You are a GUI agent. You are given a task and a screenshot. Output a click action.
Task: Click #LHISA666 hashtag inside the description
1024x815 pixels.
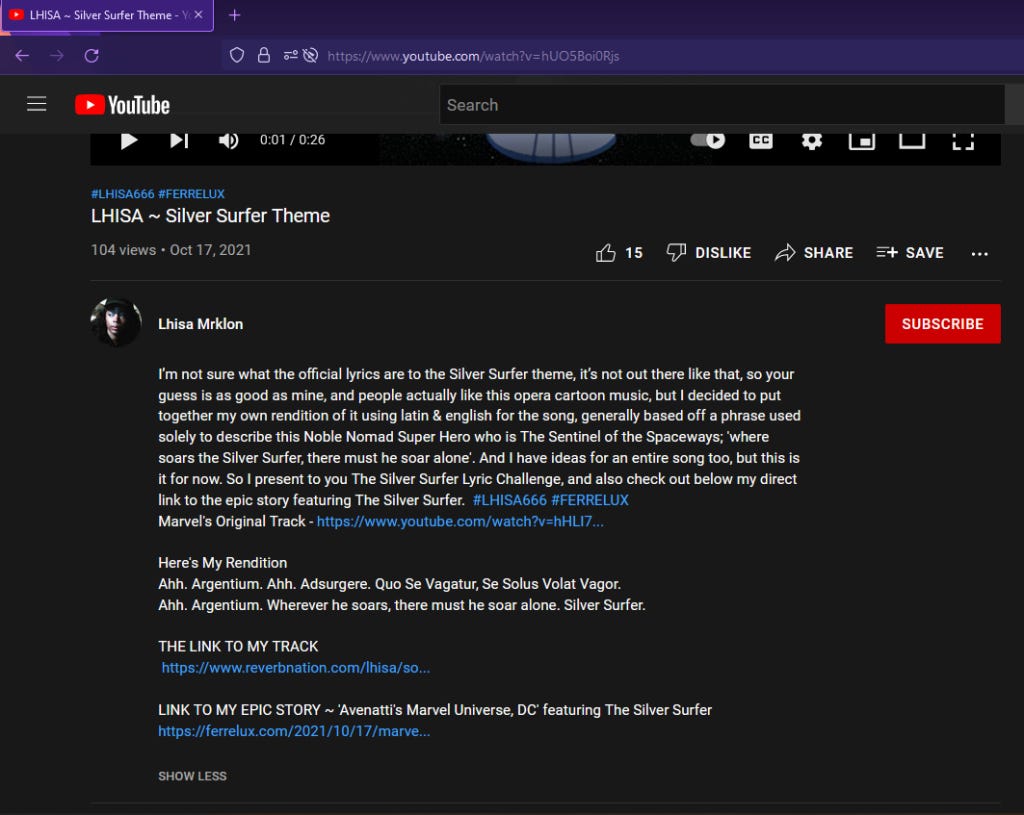coord(509,500)
